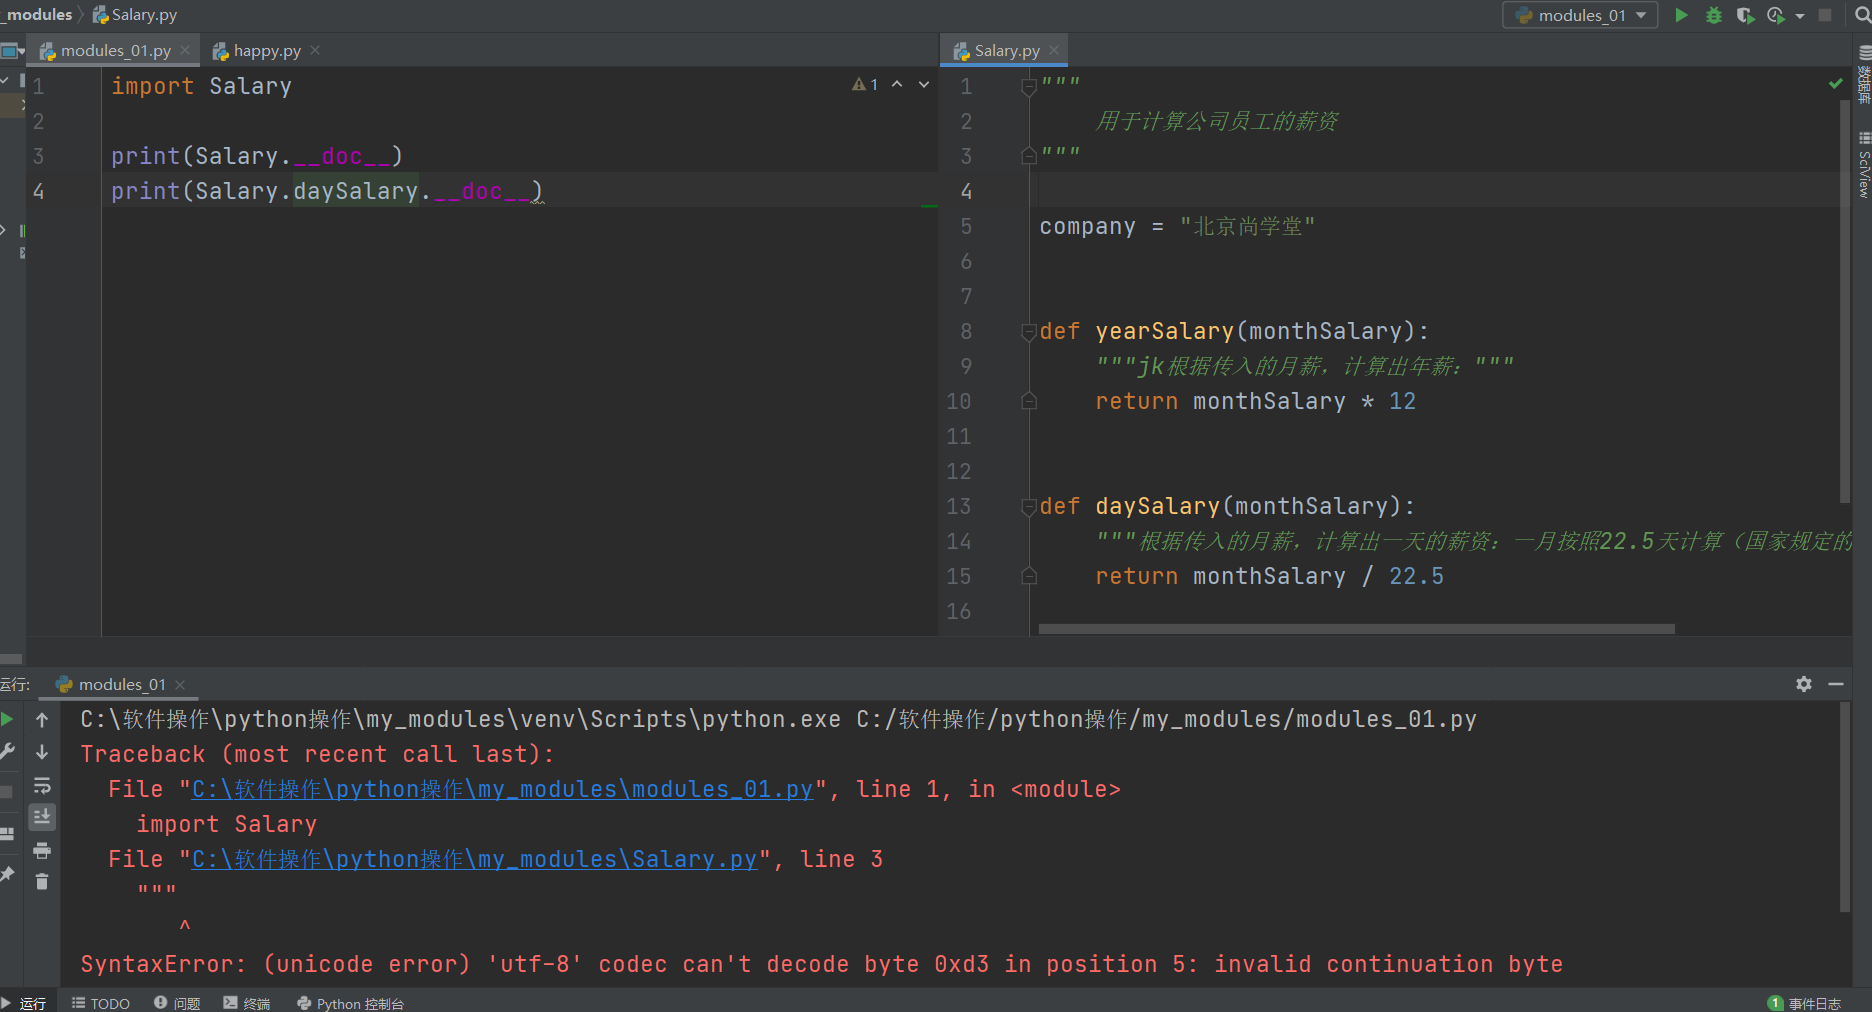Click the import Salary line in modules_01.py
The height and width of the screenshot is (1012, 1872).
pyautogui.click(x=201, y=86)
